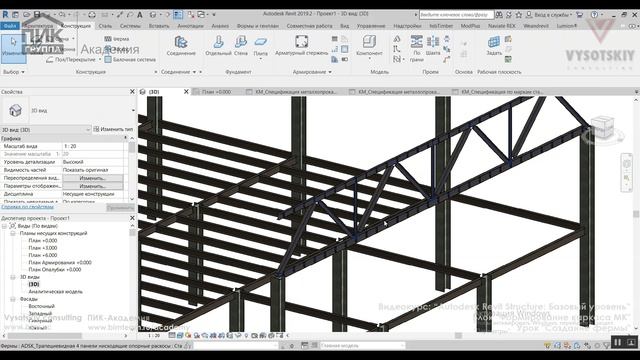The width and height of the screenshot is (640, 360).
Task: Click Изменить тип button
Action: click(113, 129)
